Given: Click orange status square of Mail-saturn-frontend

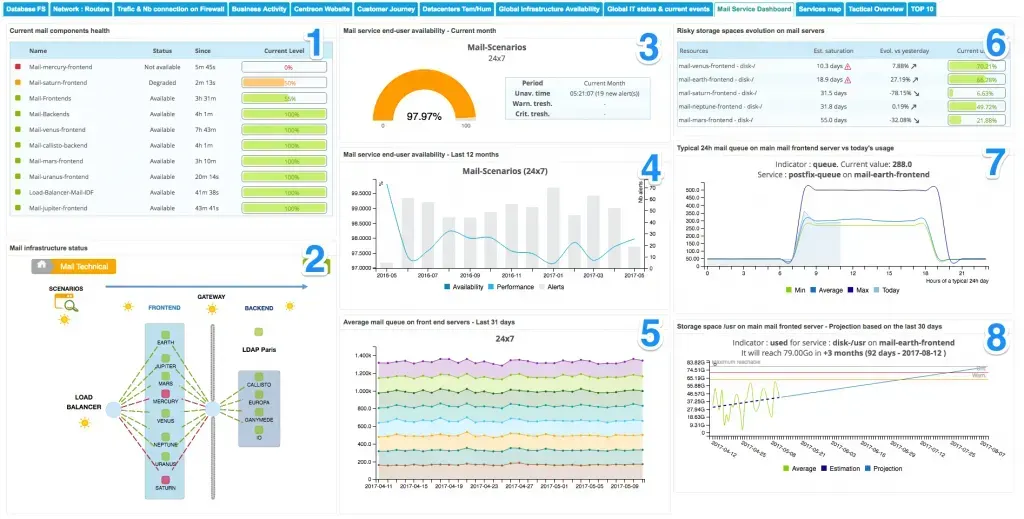Looking at the screenshot, I should point(17,82).
